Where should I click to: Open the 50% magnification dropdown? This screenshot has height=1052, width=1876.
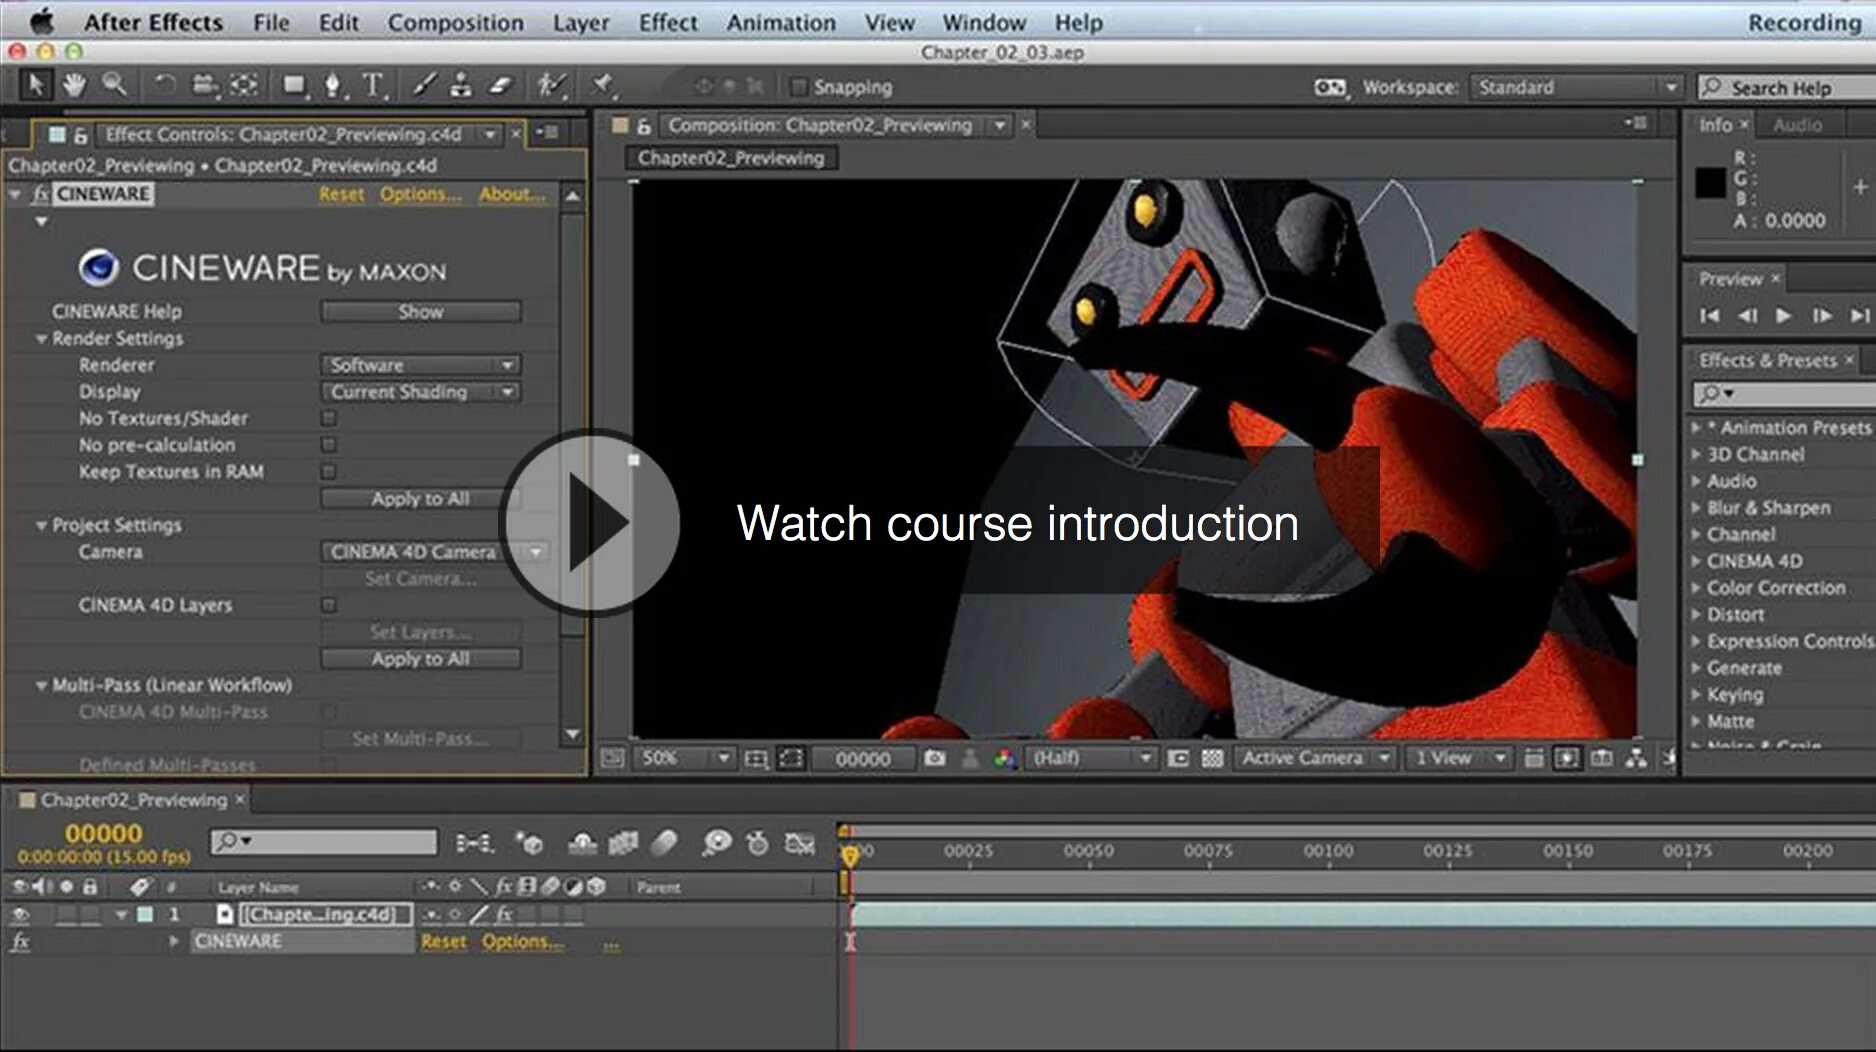coord(684,758)
